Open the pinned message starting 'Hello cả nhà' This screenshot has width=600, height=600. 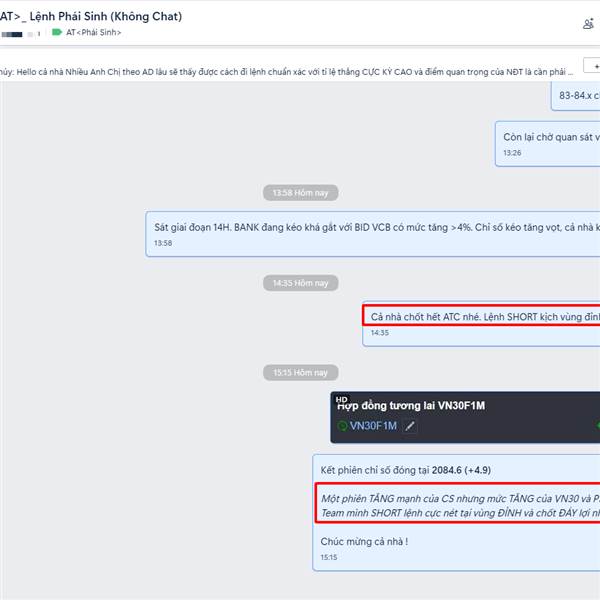coord(286,72)
